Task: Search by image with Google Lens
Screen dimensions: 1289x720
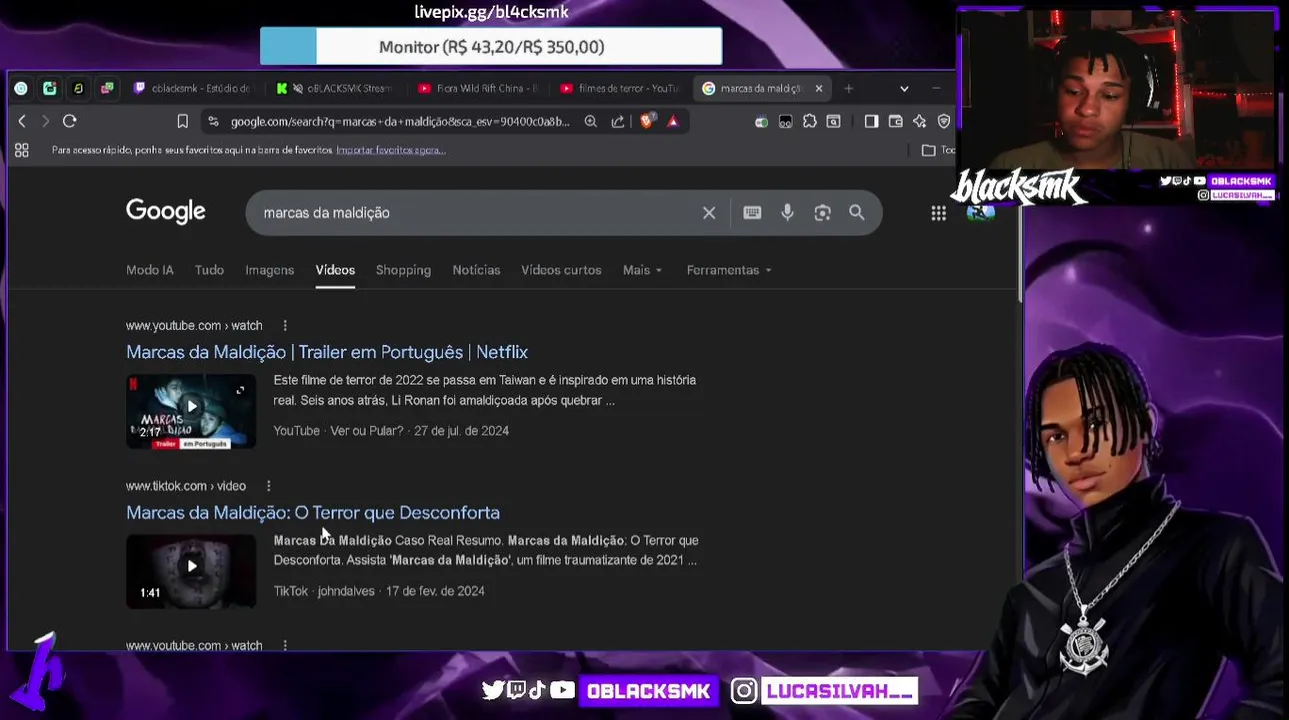Action: (822, 213)
